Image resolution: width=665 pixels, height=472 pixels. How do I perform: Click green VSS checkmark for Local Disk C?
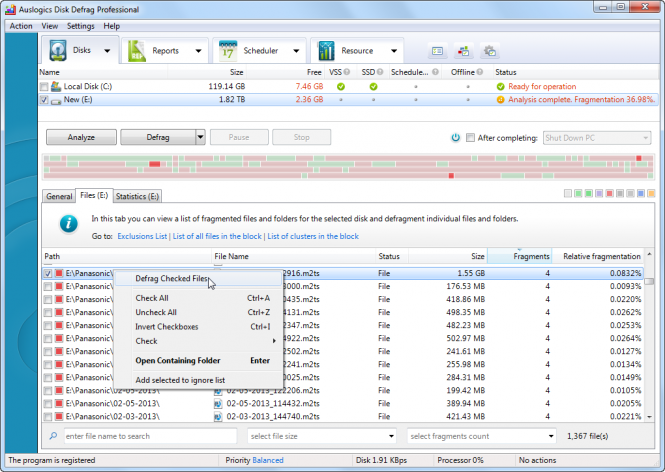[341, 87]
